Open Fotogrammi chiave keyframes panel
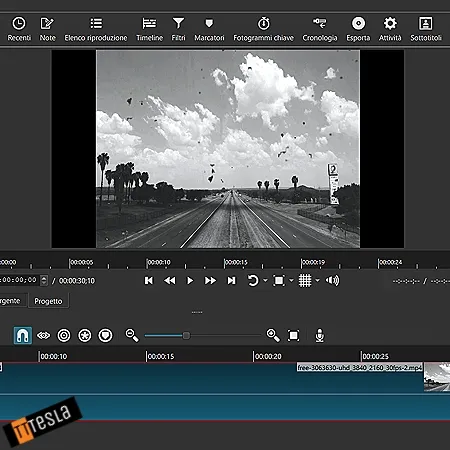This screenshot has width=450, height=450. [264, 29]
